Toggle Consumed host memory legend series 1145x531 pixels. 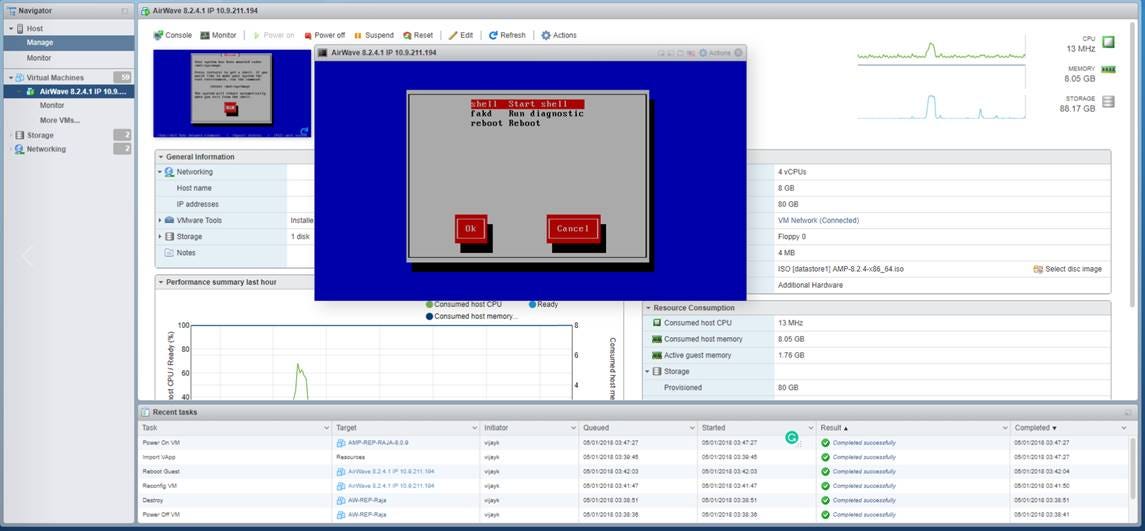click(471, 316)
